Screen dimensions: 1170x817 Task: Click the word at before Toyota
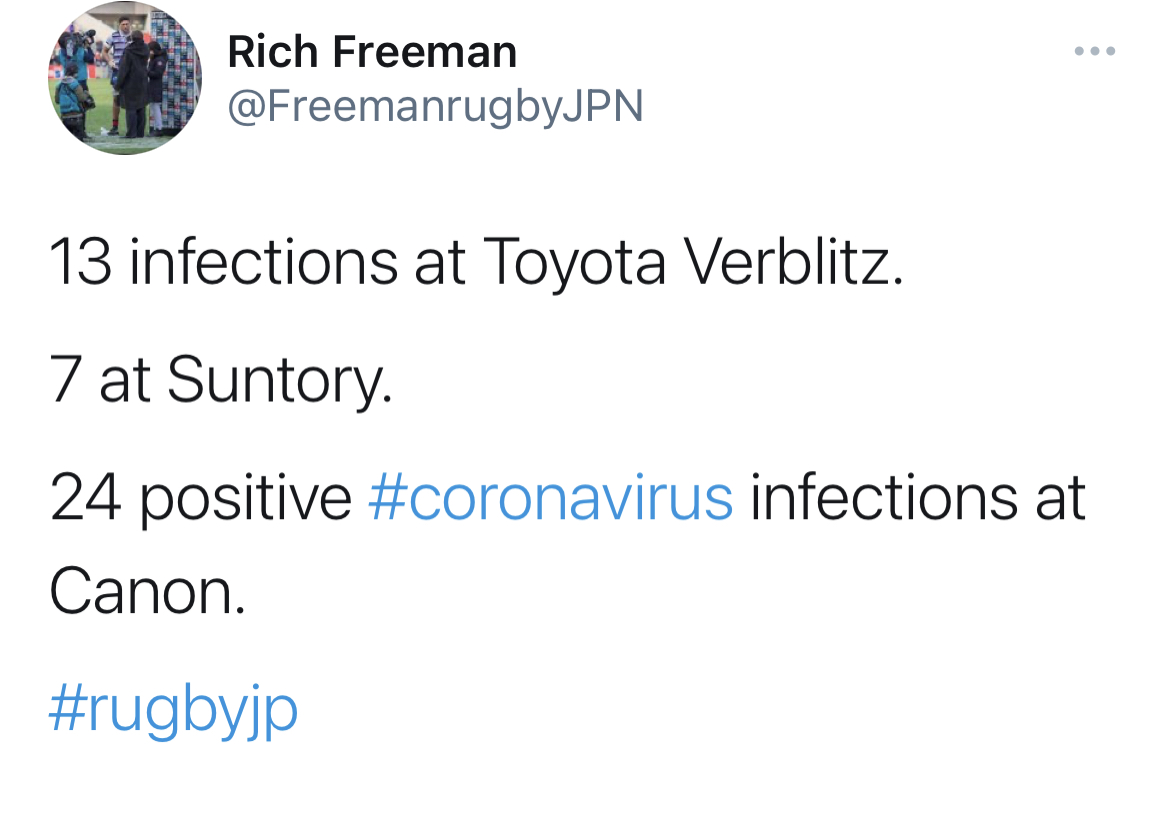(x=441, y=263)
